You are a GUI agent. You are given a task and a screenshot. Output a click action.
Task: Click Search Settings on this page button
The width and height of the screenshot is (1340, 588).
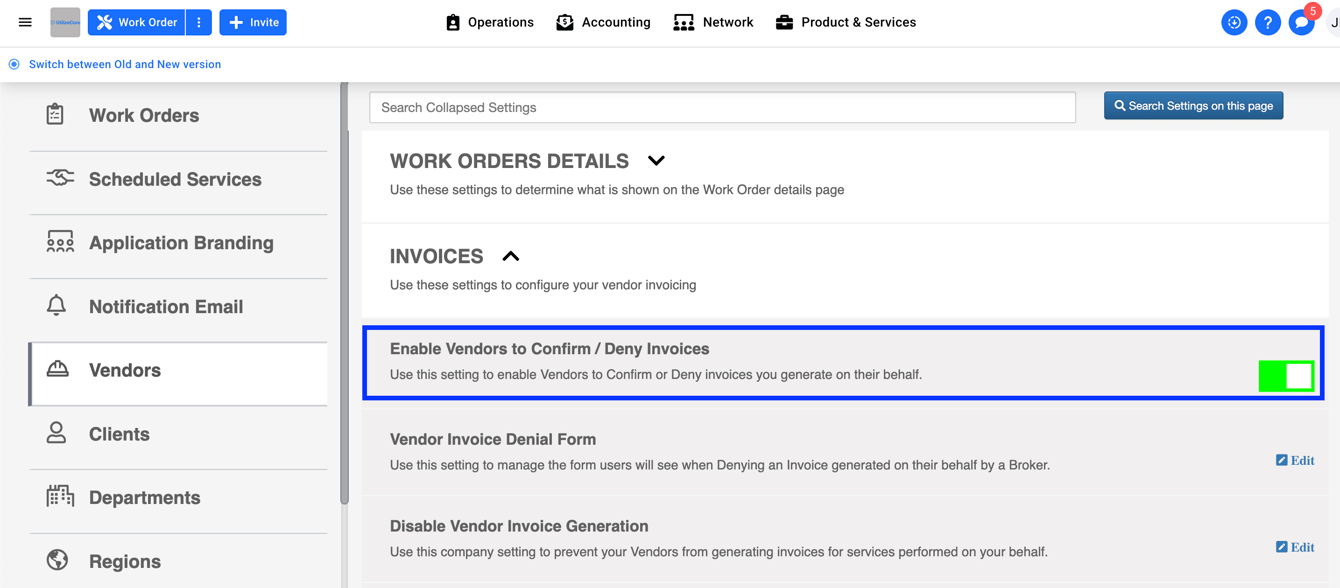[1193, 105]
